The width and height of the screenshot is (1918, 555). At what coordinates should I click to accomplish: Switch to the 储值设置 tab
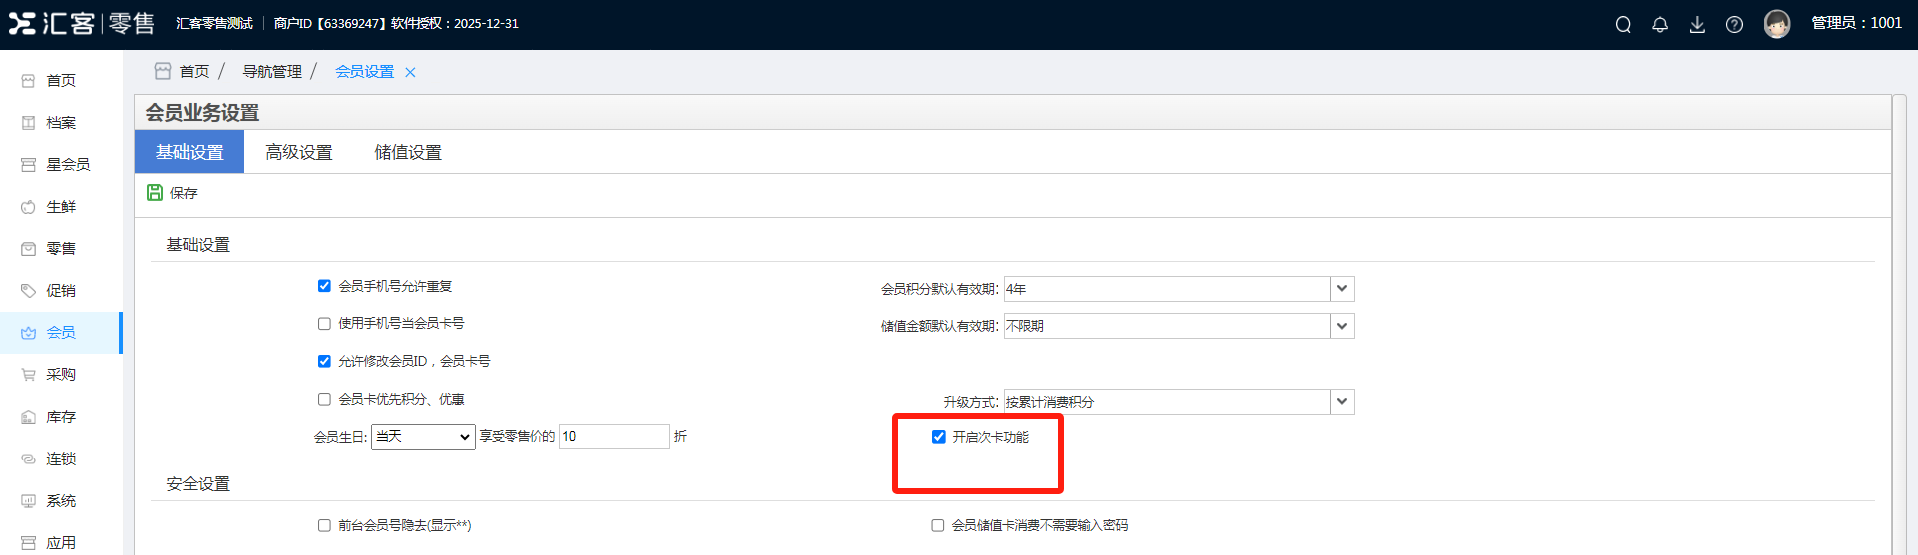pyautogui.click(x=408, y=152)
